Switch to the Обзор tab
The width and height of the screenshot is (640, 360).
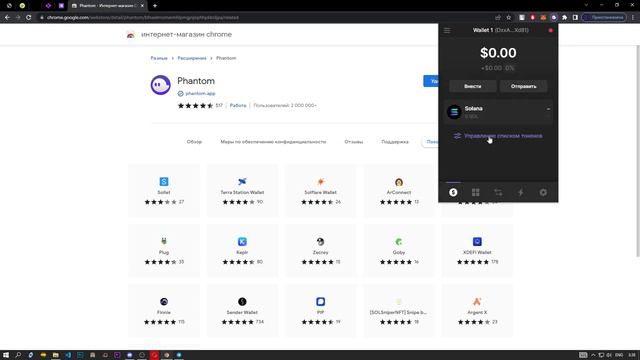pyautogui.click(x=194, y=142)
